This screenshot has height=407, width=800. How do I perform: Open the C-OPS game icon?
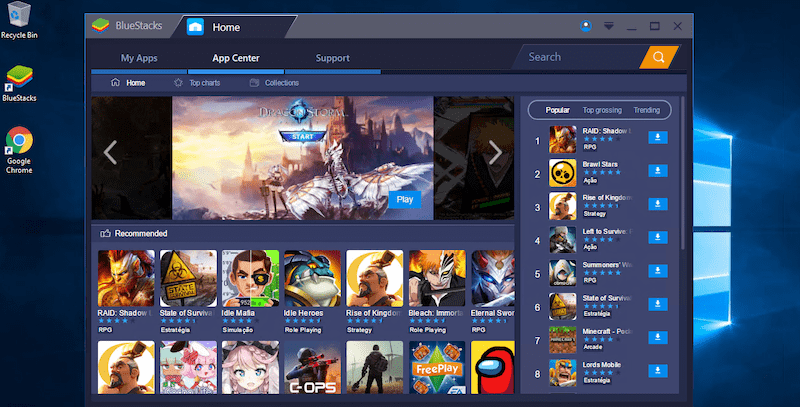(x=312, y=368)
